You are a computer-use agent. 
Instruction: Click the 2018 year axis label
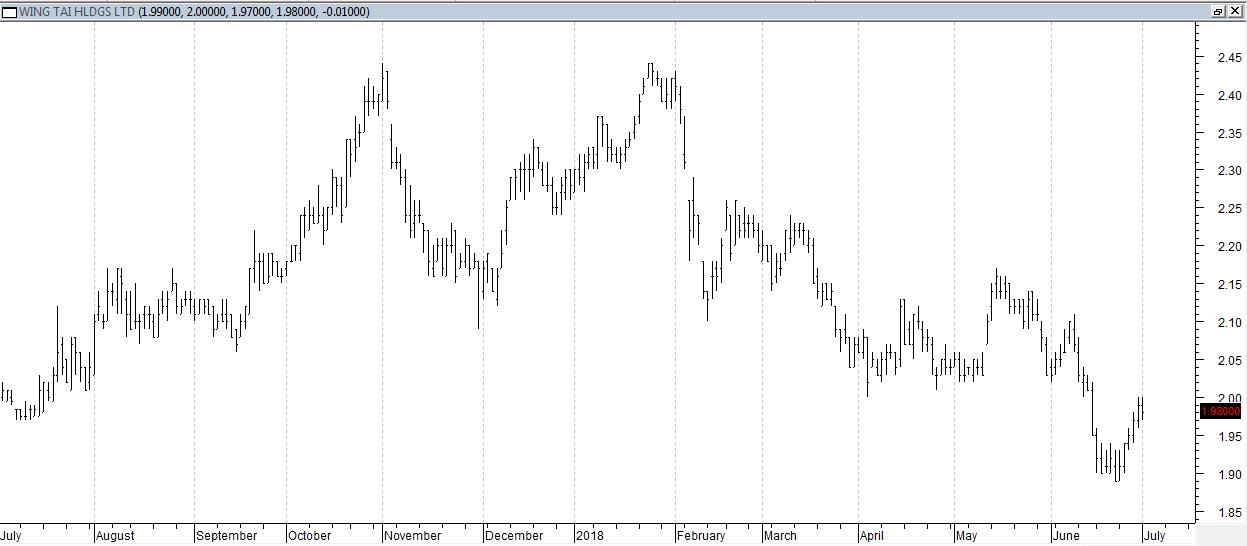click(x=592, y=536)
